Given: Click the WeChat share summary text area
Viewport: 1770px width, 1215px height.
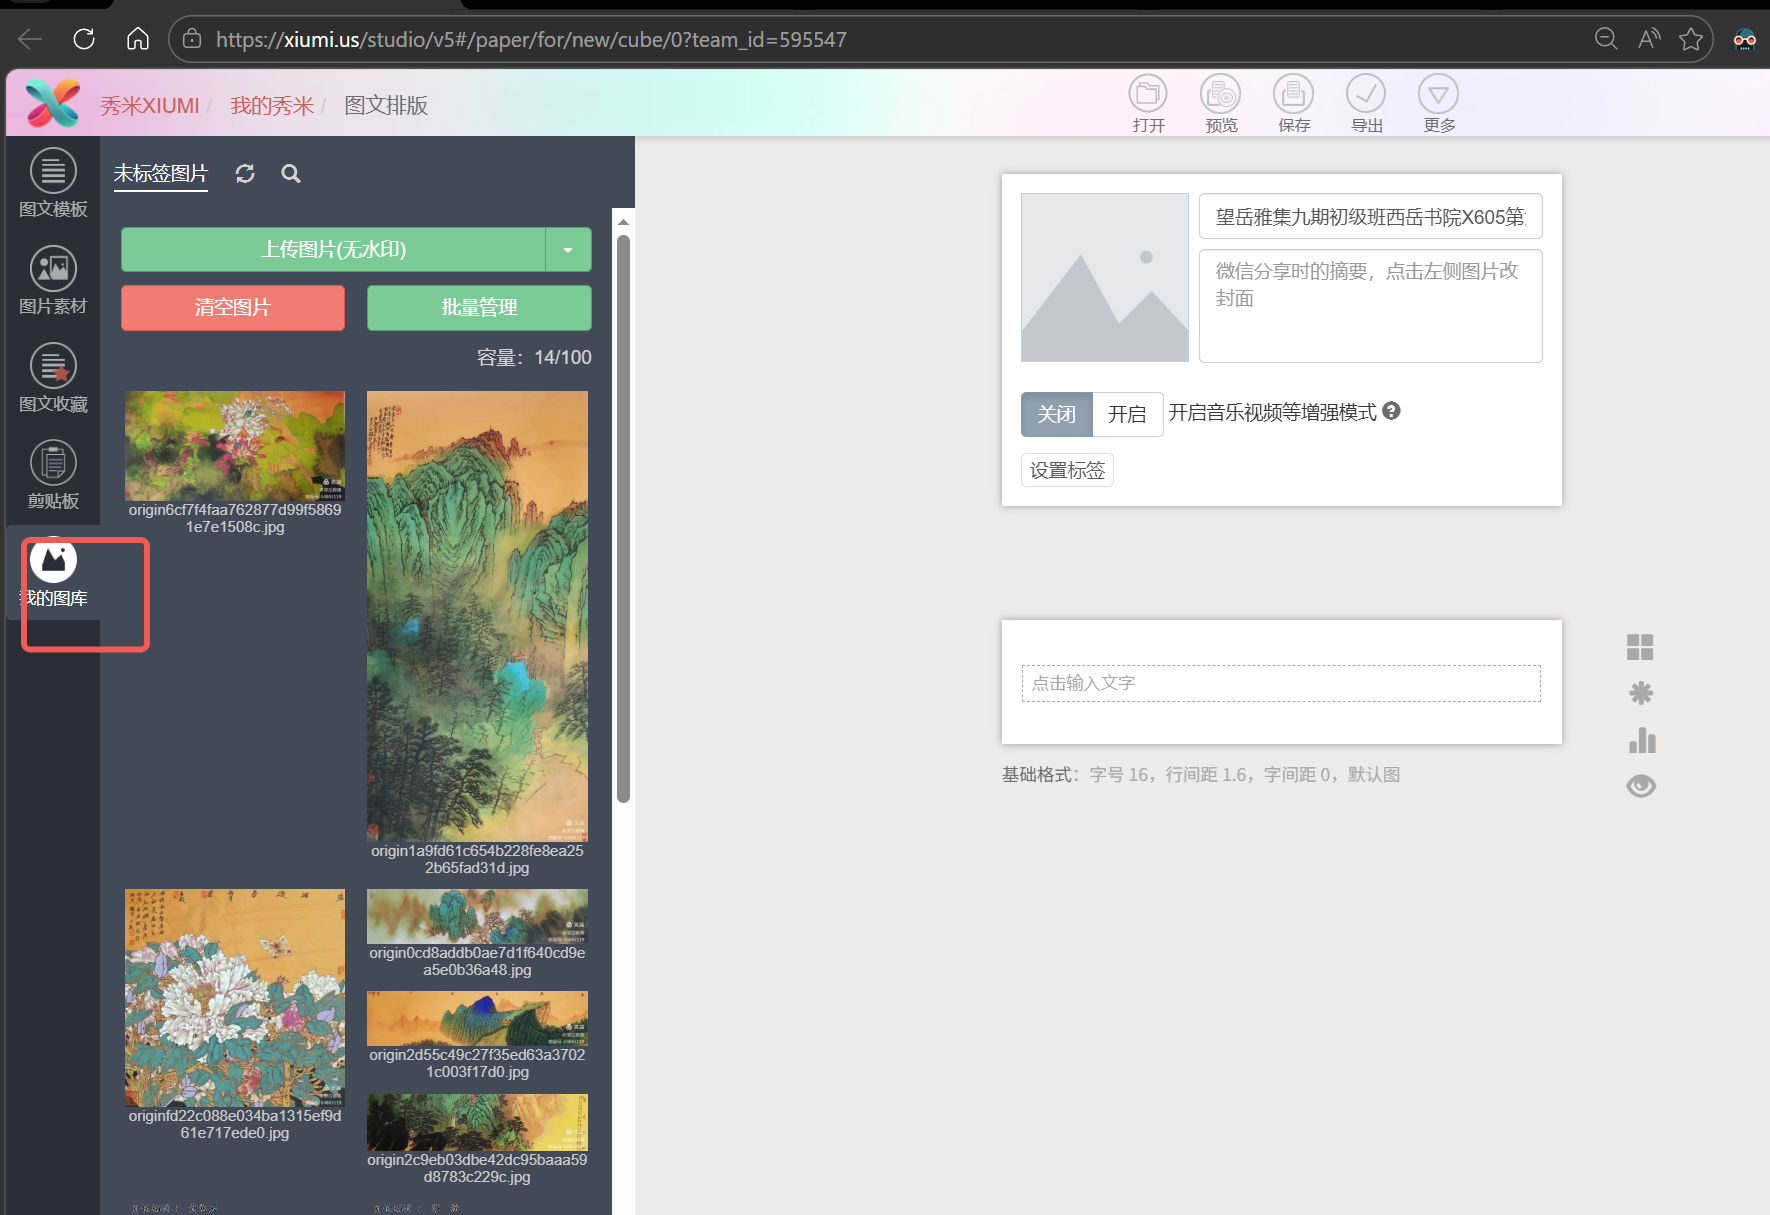Looking at the screenshot, I should (1371, 306).
